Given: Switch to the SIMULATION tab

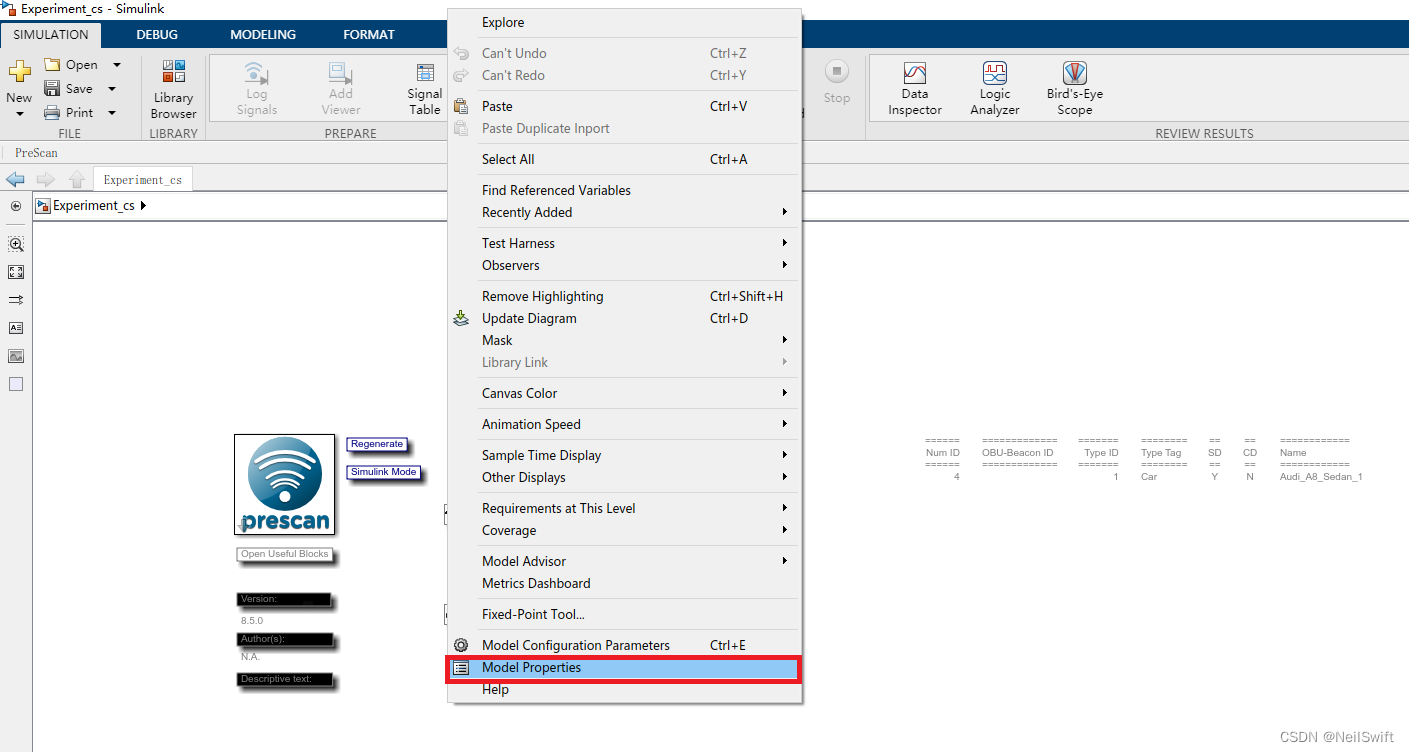Looking at the screenshot, I should (x=51, y=34).
